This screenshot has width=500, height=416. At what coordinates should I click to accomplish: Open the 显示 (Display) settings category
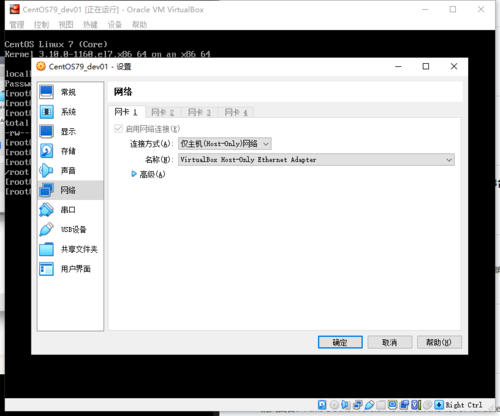click(70, 131)
